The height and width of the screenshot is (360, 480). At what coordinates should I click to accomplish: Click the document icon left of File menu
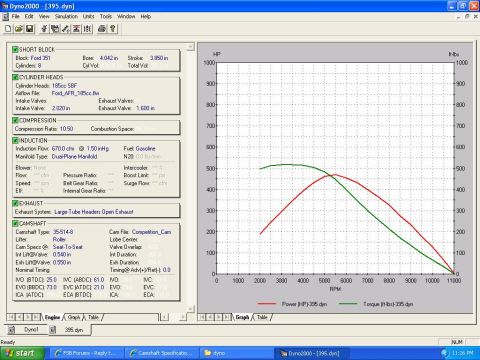click(5, 16)
